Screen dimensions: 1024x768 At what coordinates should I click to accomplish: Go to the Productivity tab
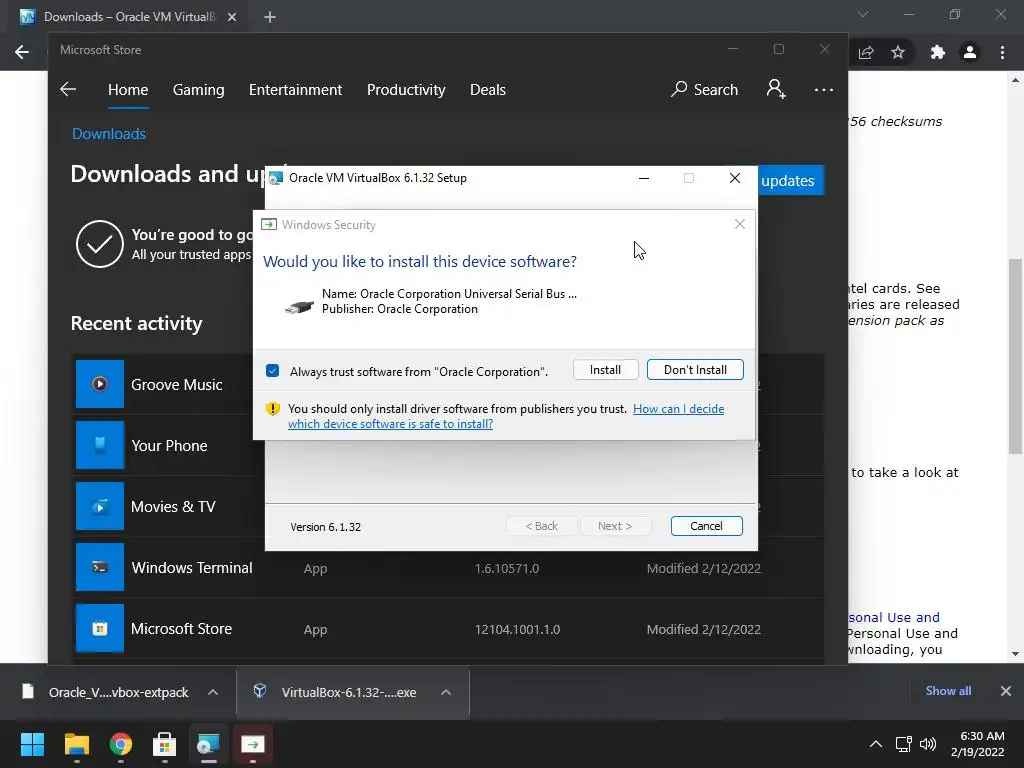point(406,89)
